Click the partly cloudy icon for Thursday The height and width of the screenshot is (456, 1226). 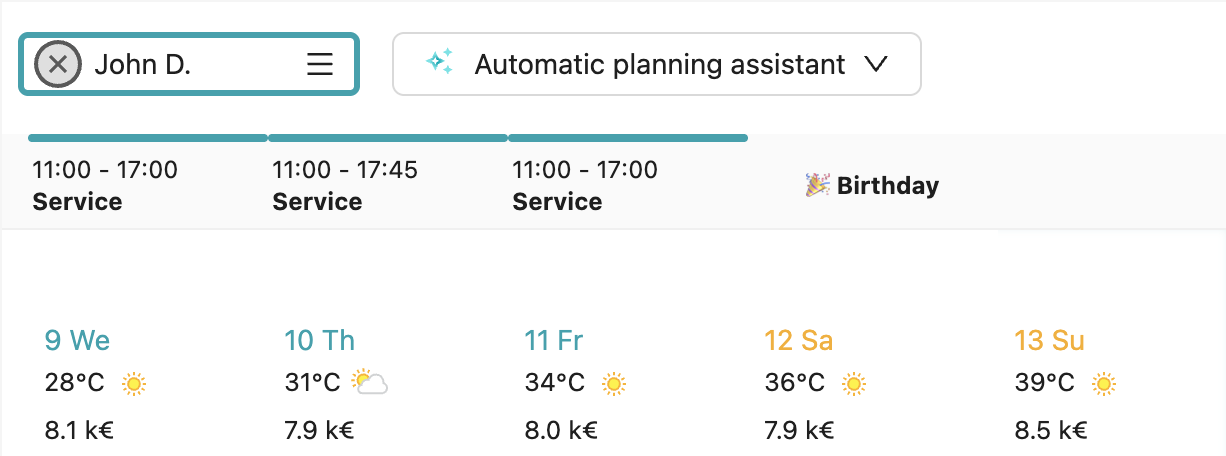370,382
